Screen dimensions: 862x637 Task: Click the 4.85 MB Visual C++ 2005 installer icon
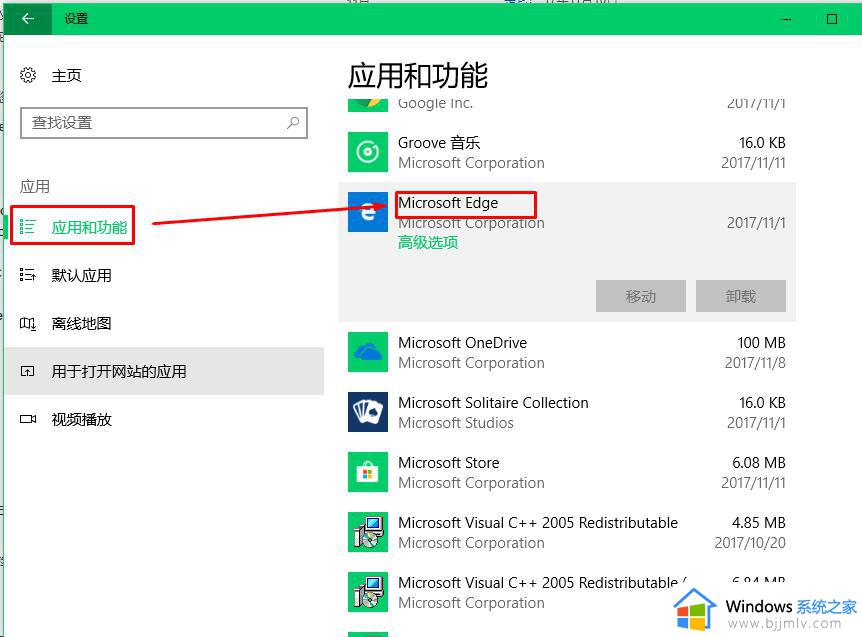(368, 531)
